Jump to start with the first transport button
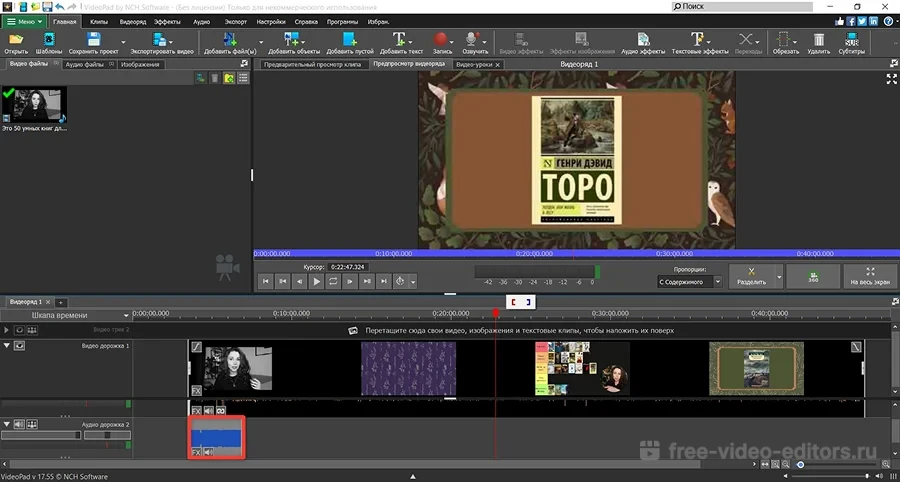Image resolution: width=900 pixels, height=482 pixels. point(265,281)
